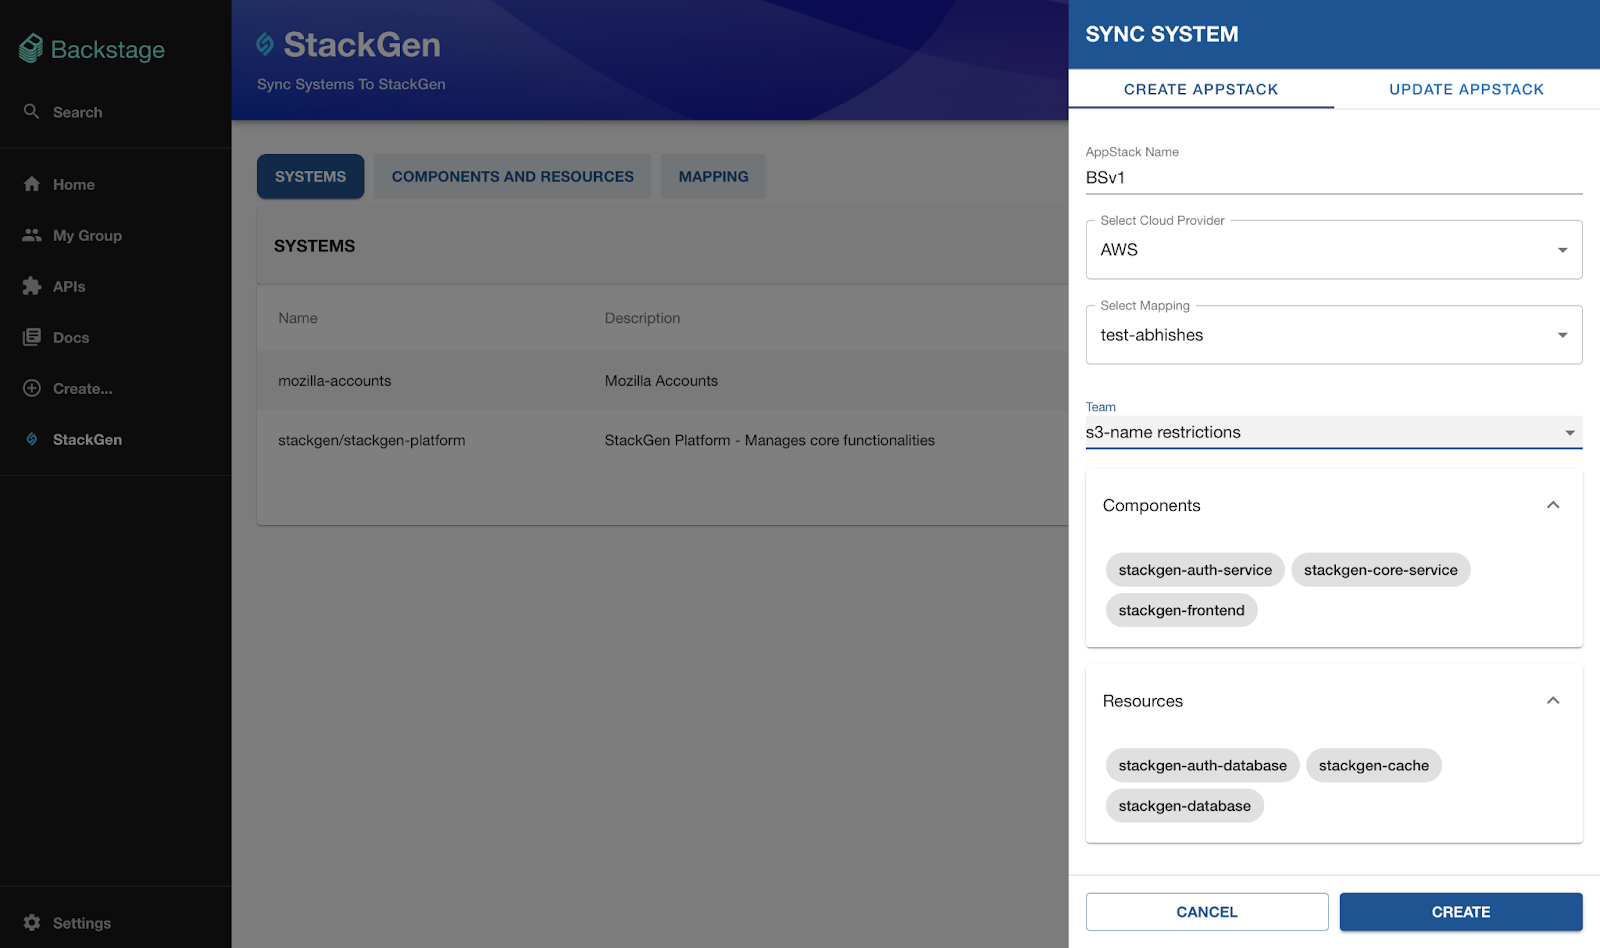Viewport: 1600px width, 948px height.
Task: Open Settings at sidebar bottom
Action: (x=115, y=922)
